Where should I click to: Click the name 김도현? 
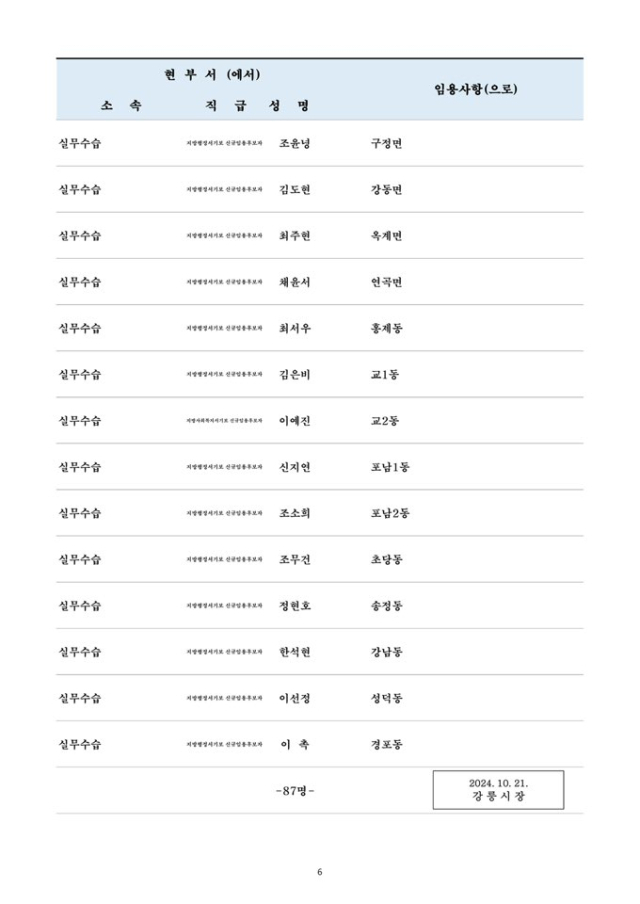point(295,189)
